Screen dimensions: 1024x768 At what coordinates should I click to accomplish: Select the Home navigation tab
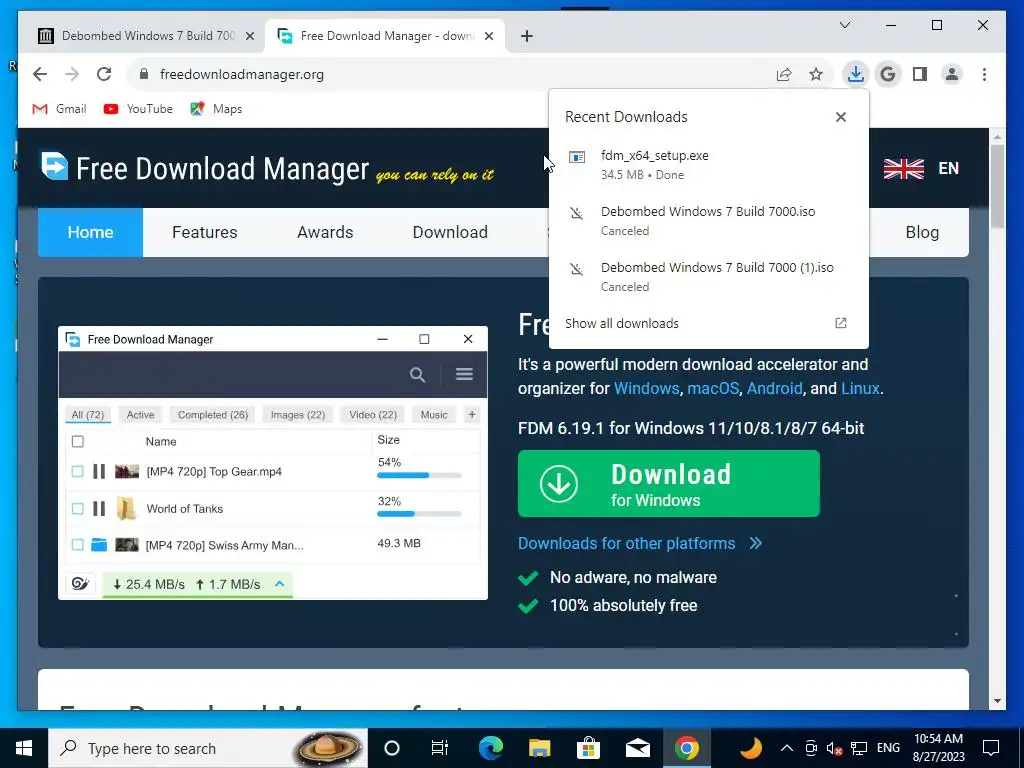point(90,232)
